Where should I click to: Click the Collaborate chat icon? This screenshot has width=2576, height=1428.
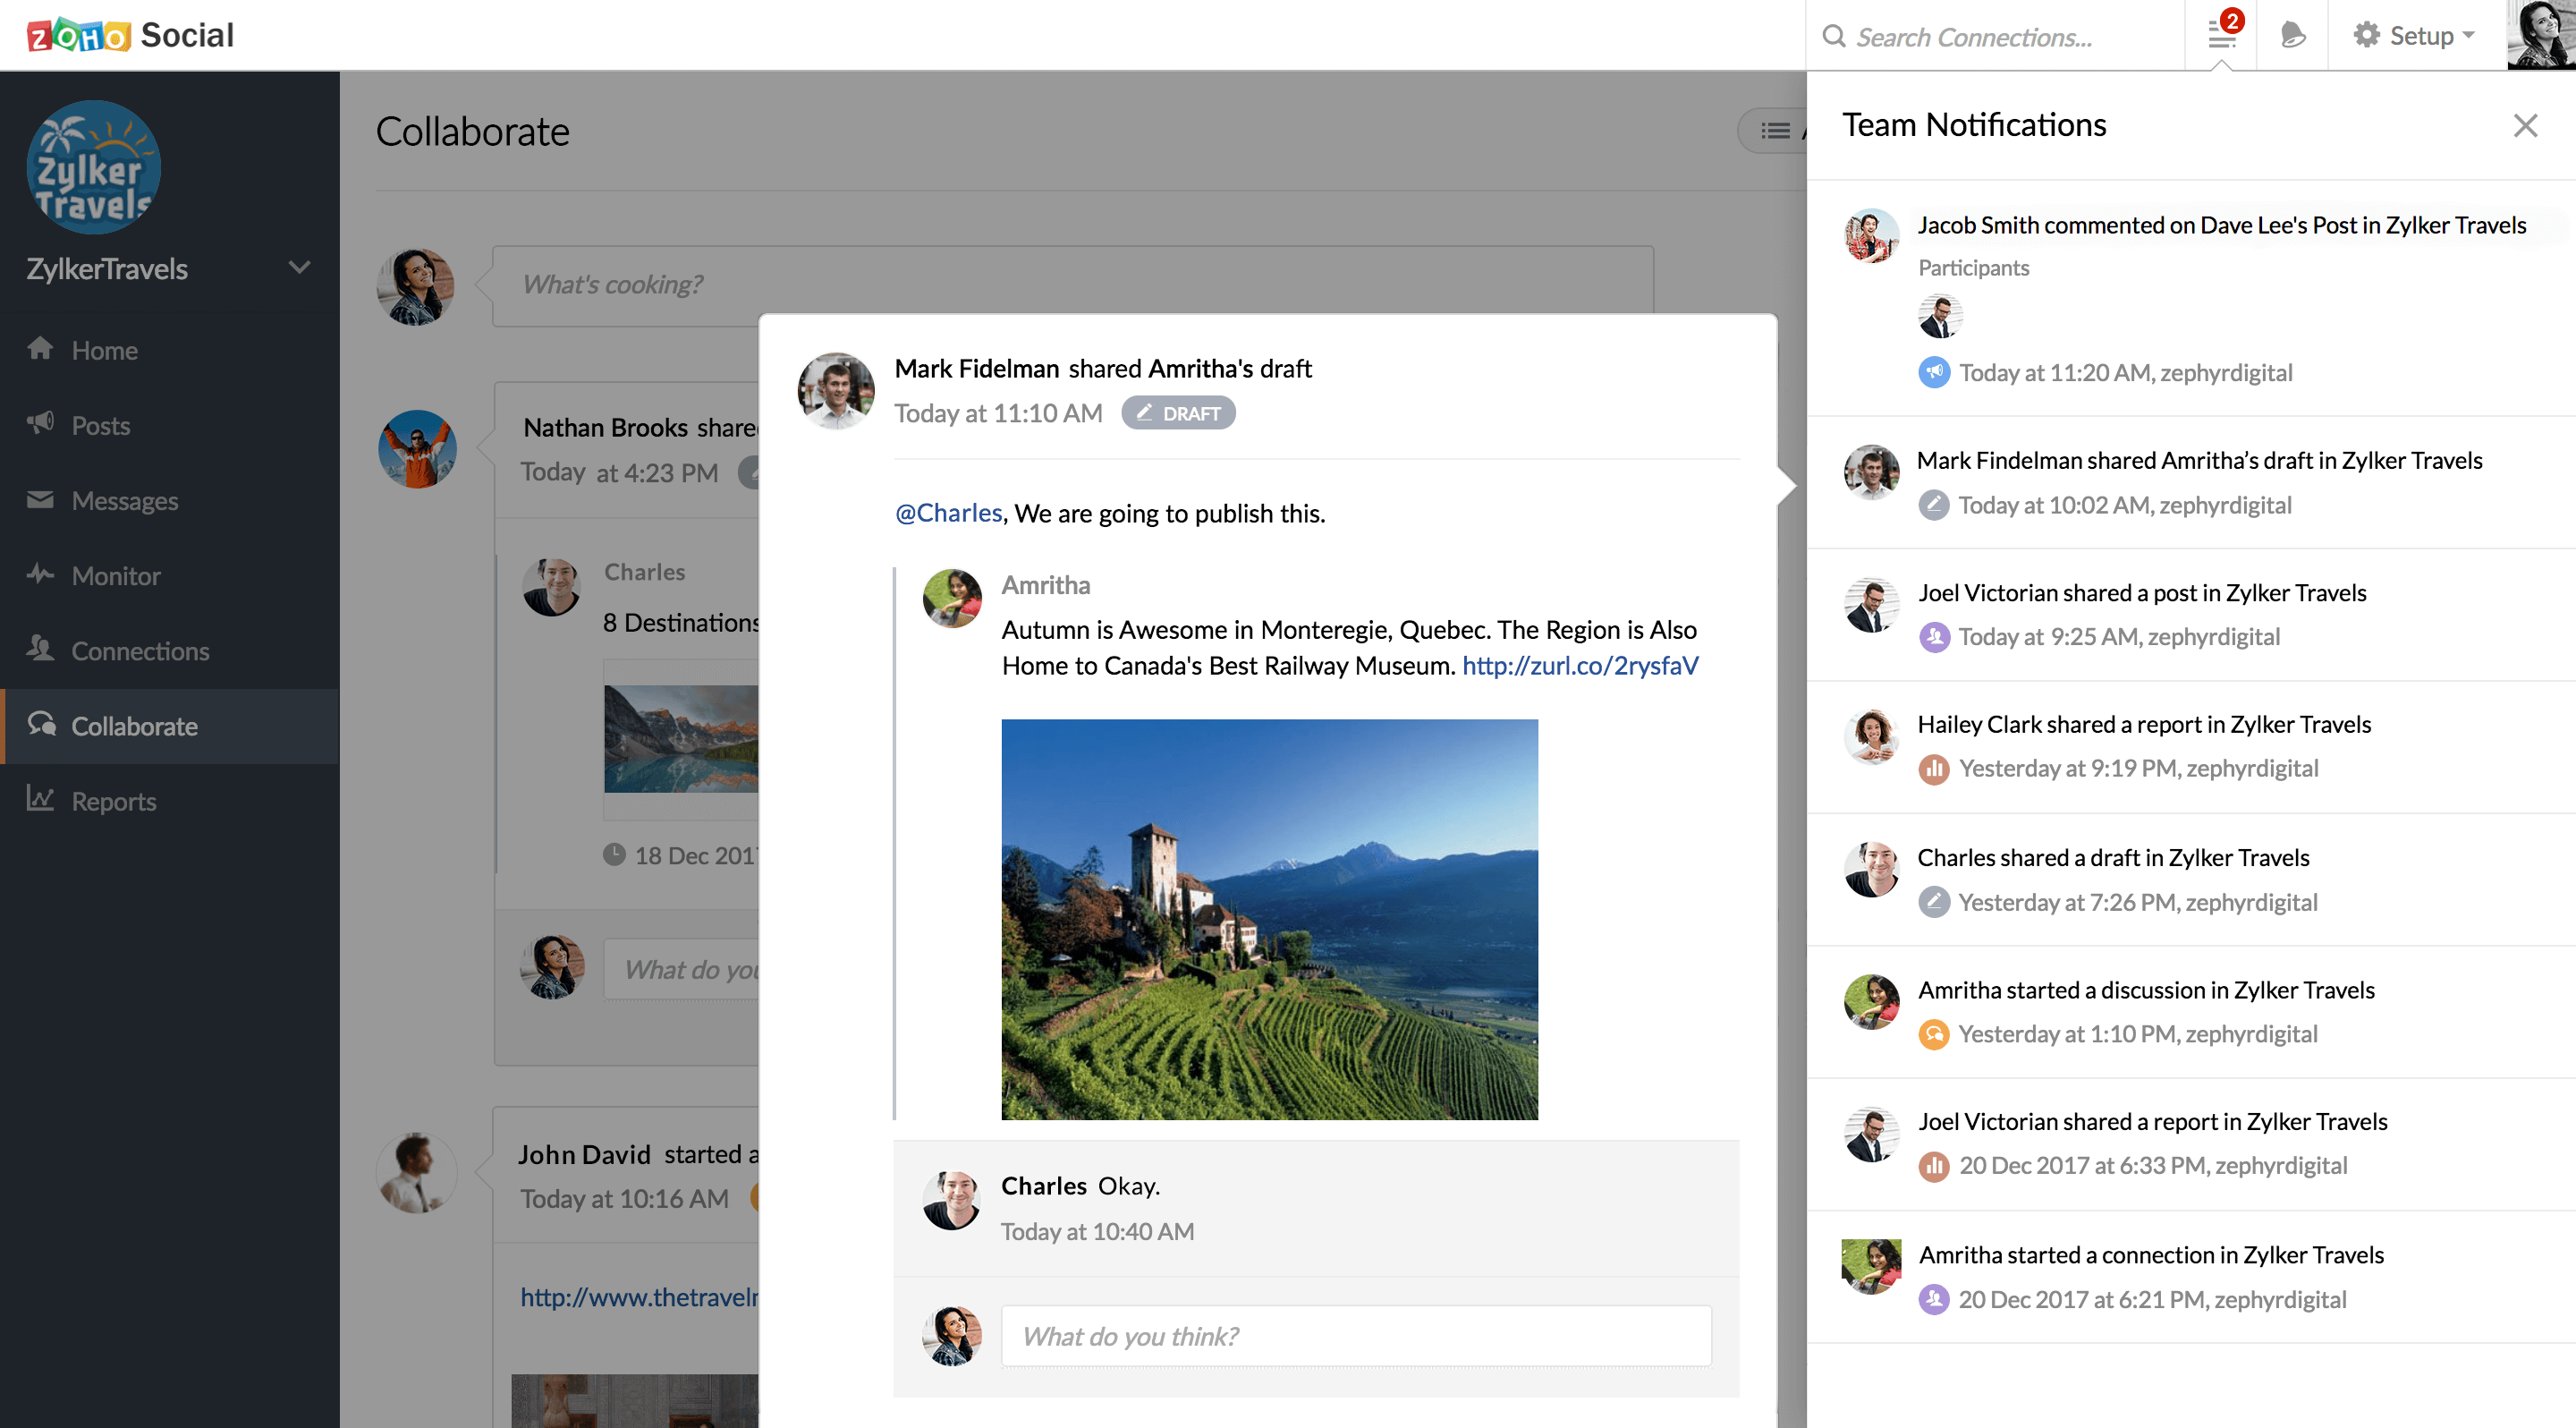[41, 723]
